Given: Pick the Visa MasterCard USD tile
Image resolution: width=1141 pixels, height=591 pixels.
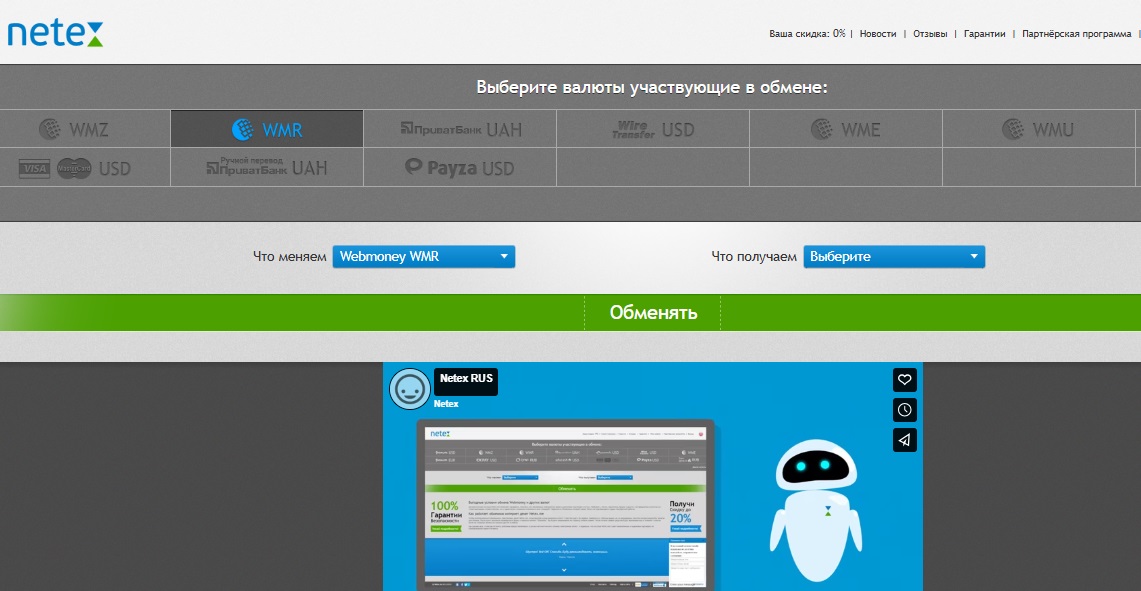Looking at the screenshot, I should tap(73, 168).
